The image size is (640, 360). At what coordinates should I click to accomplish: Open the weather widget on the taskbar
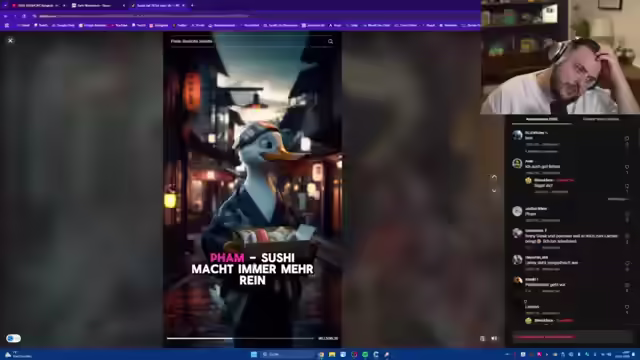click(x=18, y=354)
